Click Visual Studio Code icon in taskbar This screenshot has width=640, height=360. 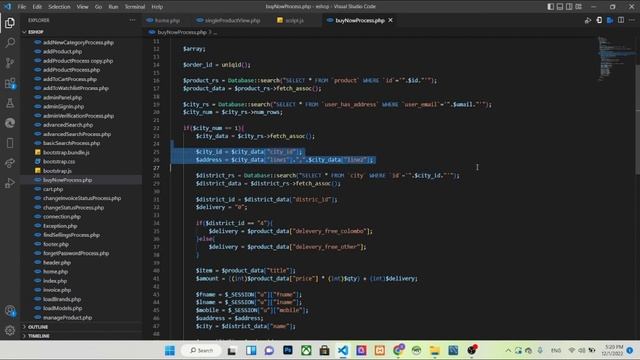click(343, 350)
